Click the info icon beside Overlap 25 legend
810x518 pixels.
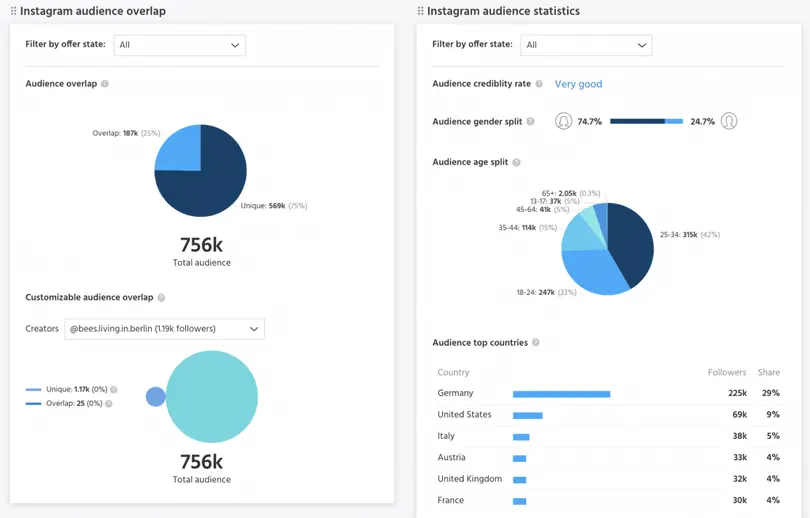tap(109, 404)
